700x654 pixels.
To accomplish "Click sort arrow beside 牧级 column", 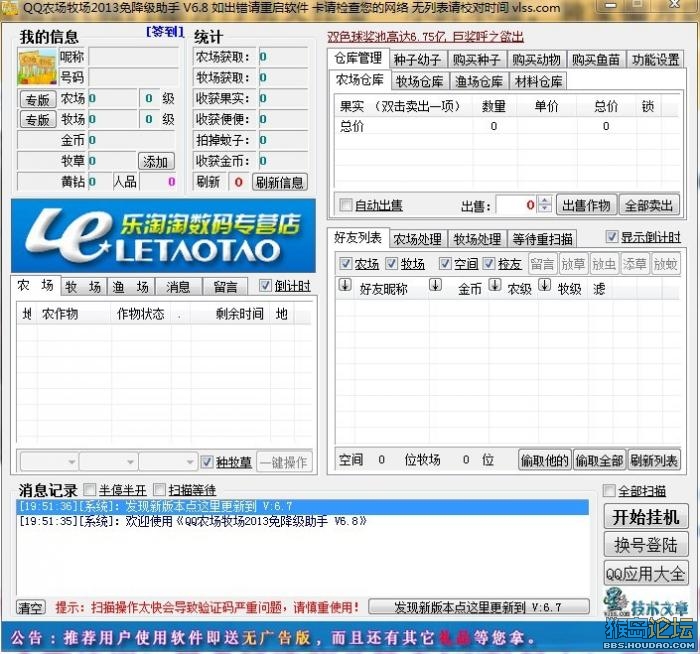I will point(544,285).
